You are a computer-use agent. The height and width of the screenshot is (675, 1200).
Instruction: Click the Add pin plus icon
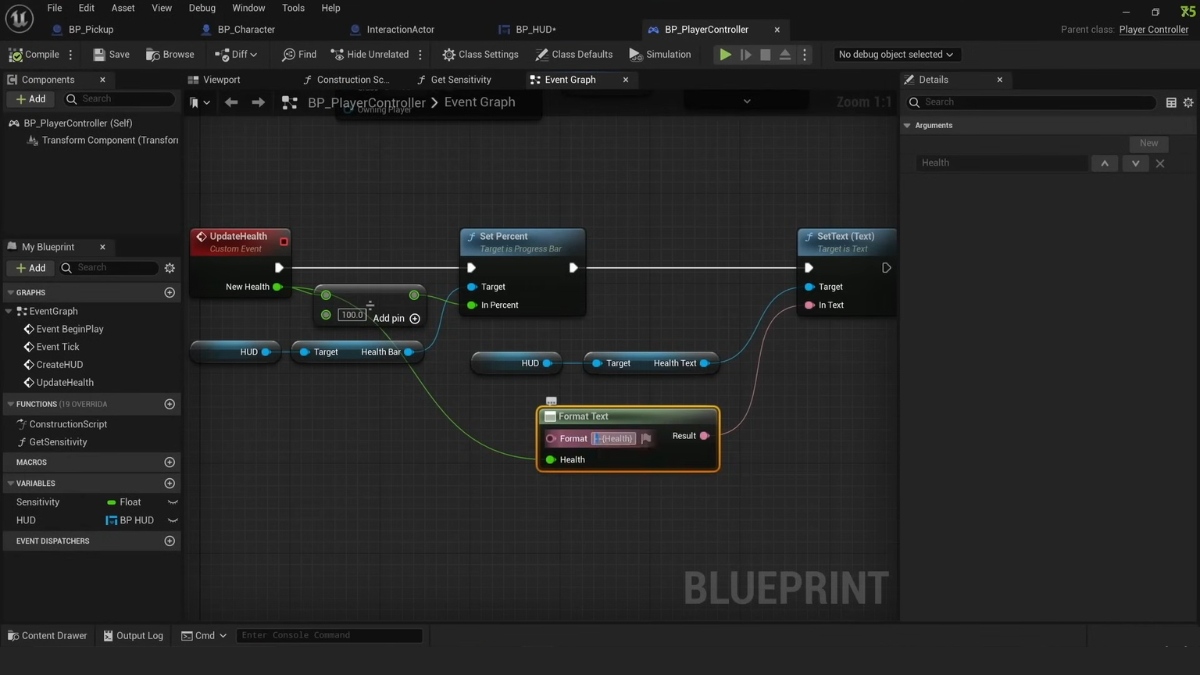coord(415,319)
